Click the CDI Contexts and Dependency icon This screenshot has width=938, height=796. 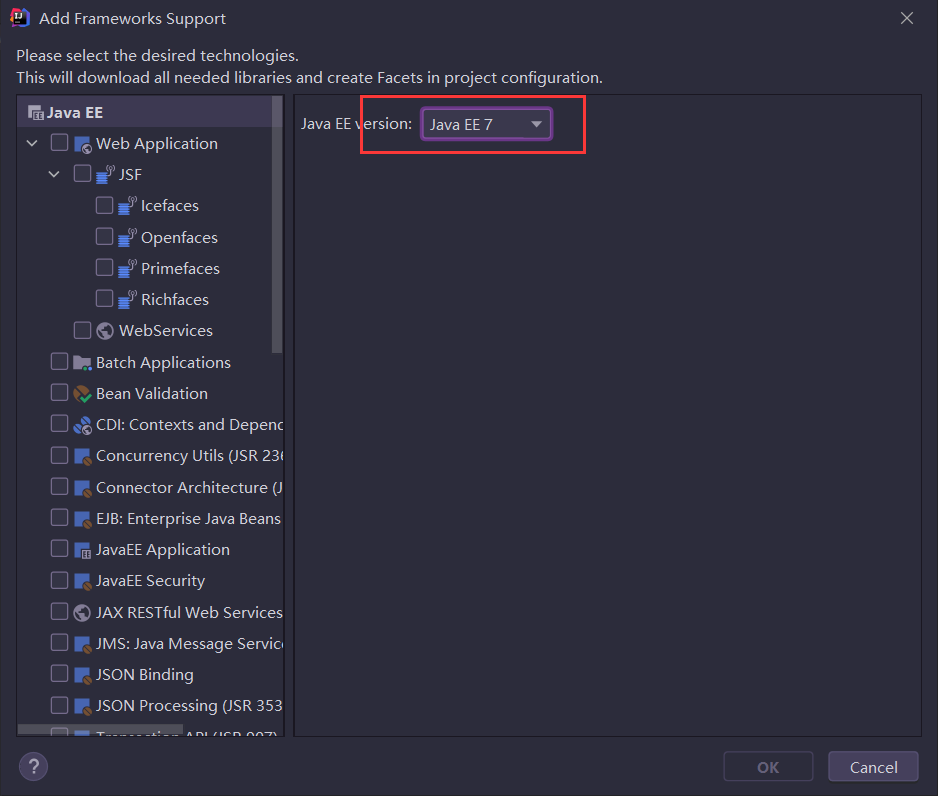tap(83, 425)
